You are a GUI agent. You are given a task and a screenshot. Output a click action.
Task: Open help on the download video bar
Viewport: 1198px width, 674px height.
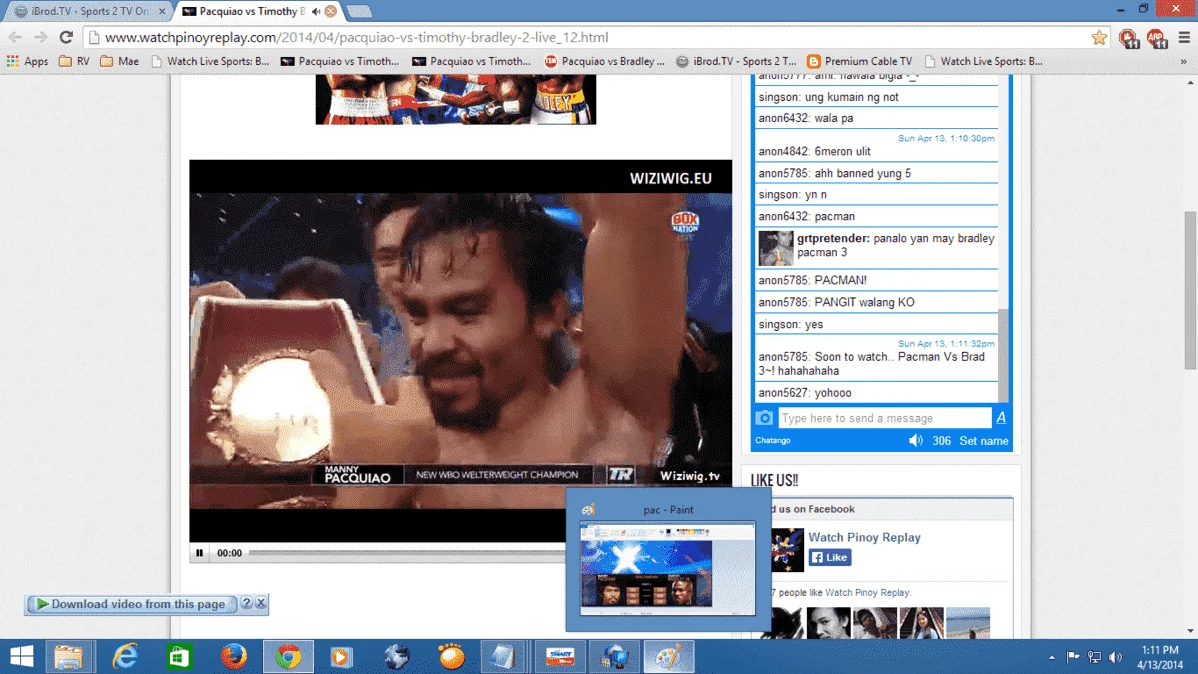pos(246,603)
